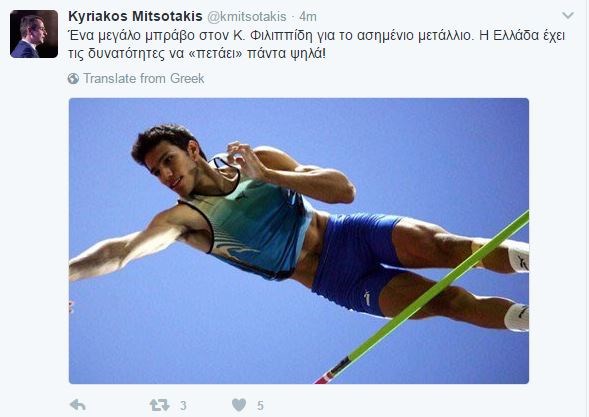The height and width of the screenshot is (417, 589).
Task: Translate the tweet from Greek
Action: (x=143, y=79)
